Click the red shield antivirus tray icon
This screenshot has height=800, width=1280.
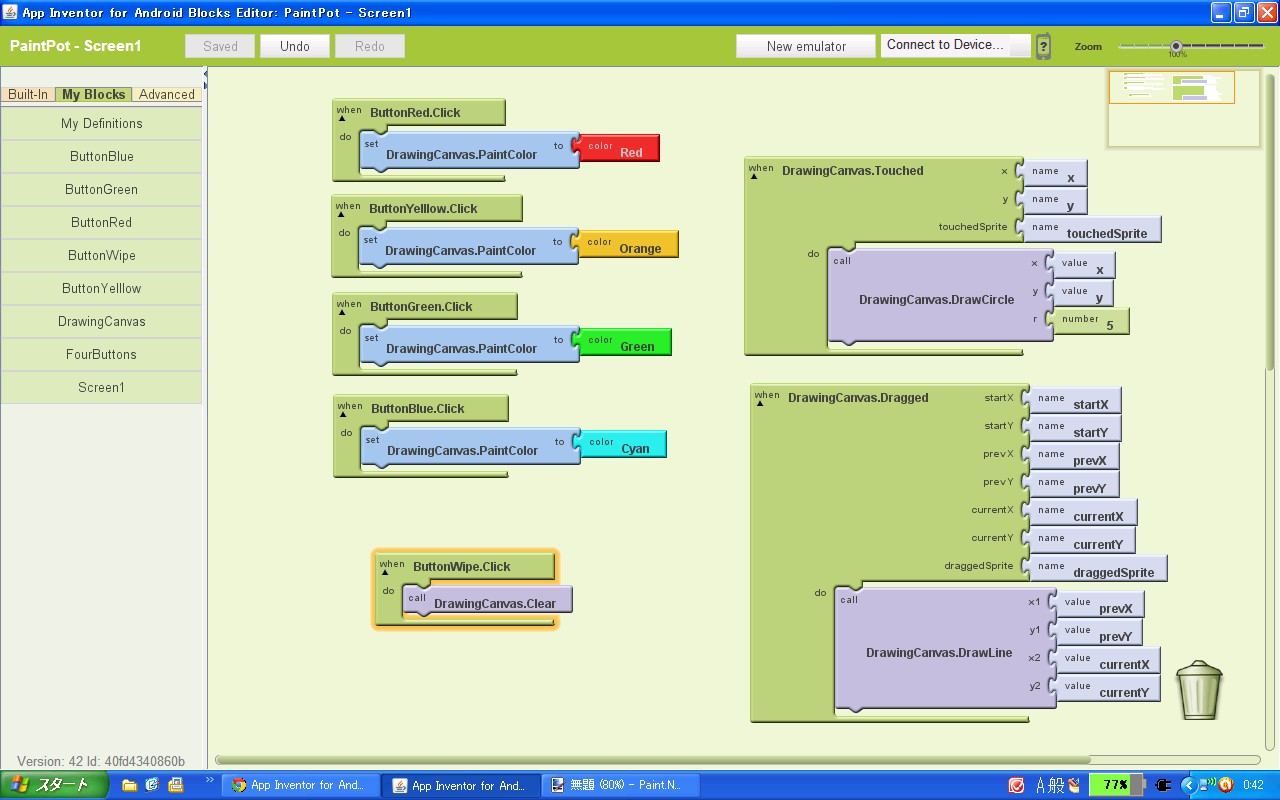point(1016,785)
